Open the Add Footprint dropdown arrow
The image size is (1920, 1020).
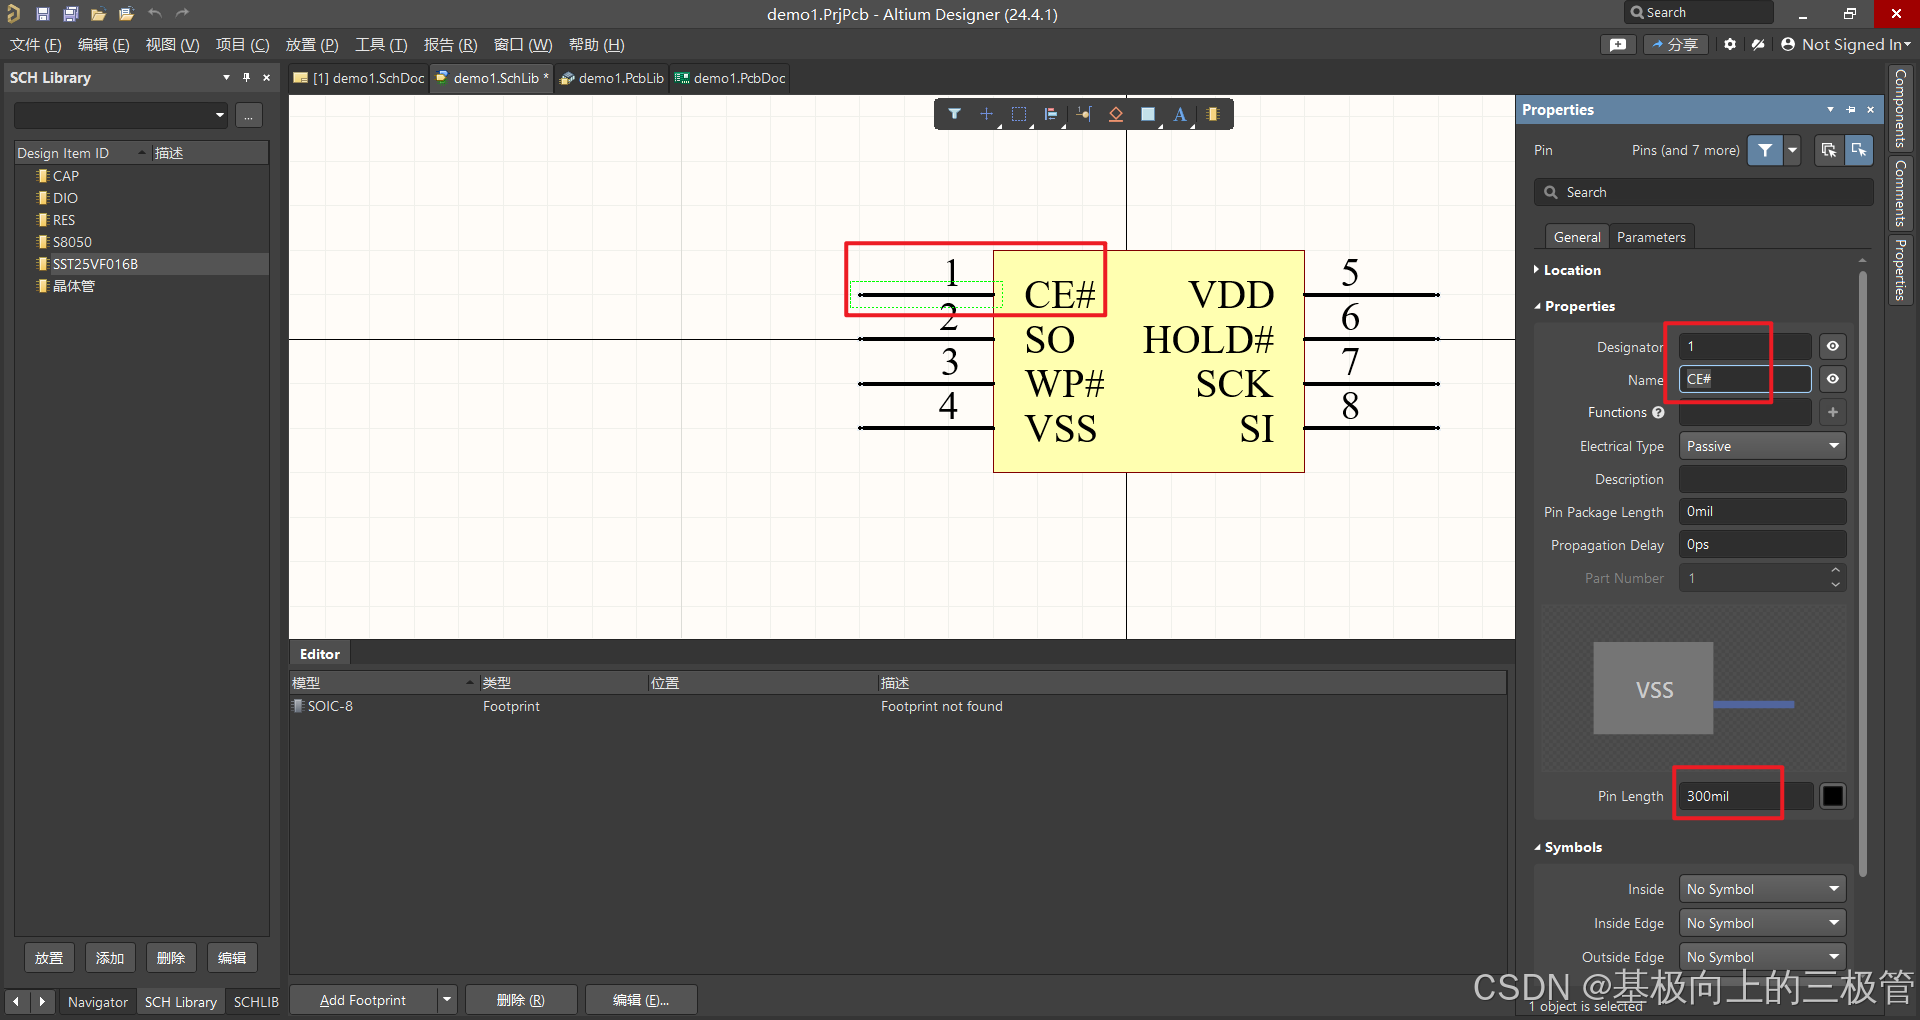[447, 1000]
